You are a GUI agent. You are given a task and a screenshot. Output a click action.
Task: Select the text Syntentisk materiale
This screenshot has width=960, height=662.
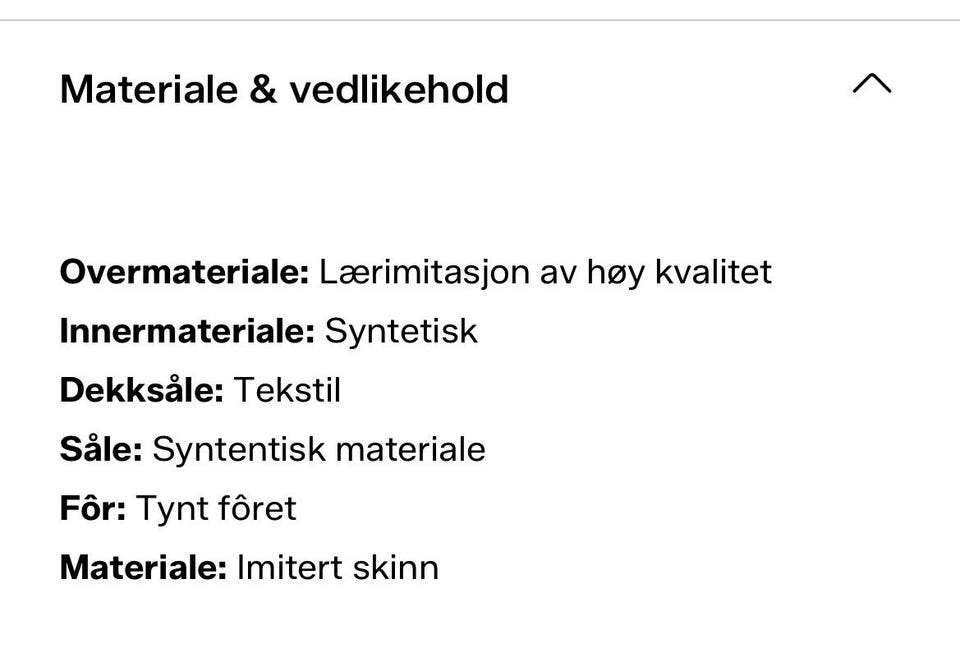(x=319, y=448)
